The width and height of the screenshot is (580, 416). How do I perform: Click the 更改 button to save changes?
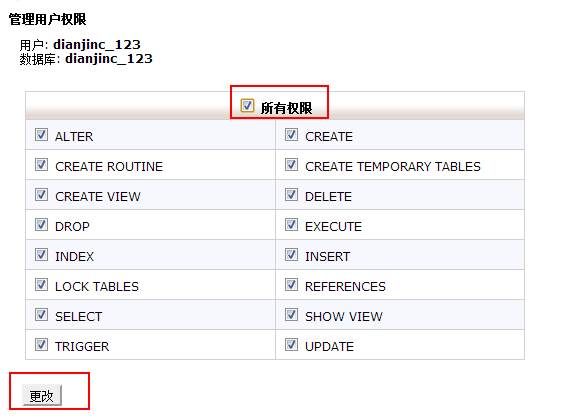42,396
